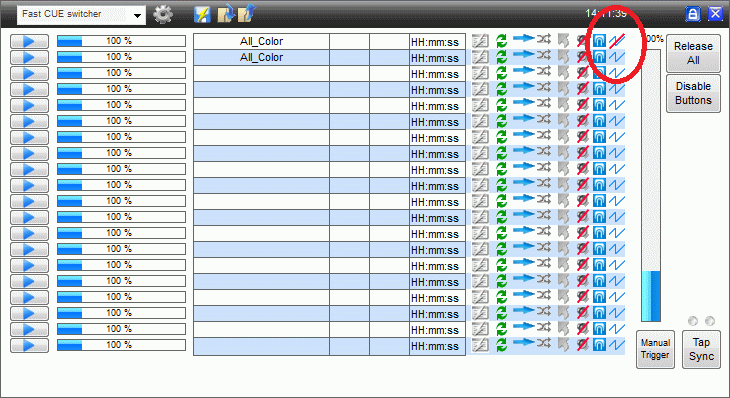This screenshot has width=730, height=398.
Task: Click the Manual Trigger button
Action: [655, 349]
